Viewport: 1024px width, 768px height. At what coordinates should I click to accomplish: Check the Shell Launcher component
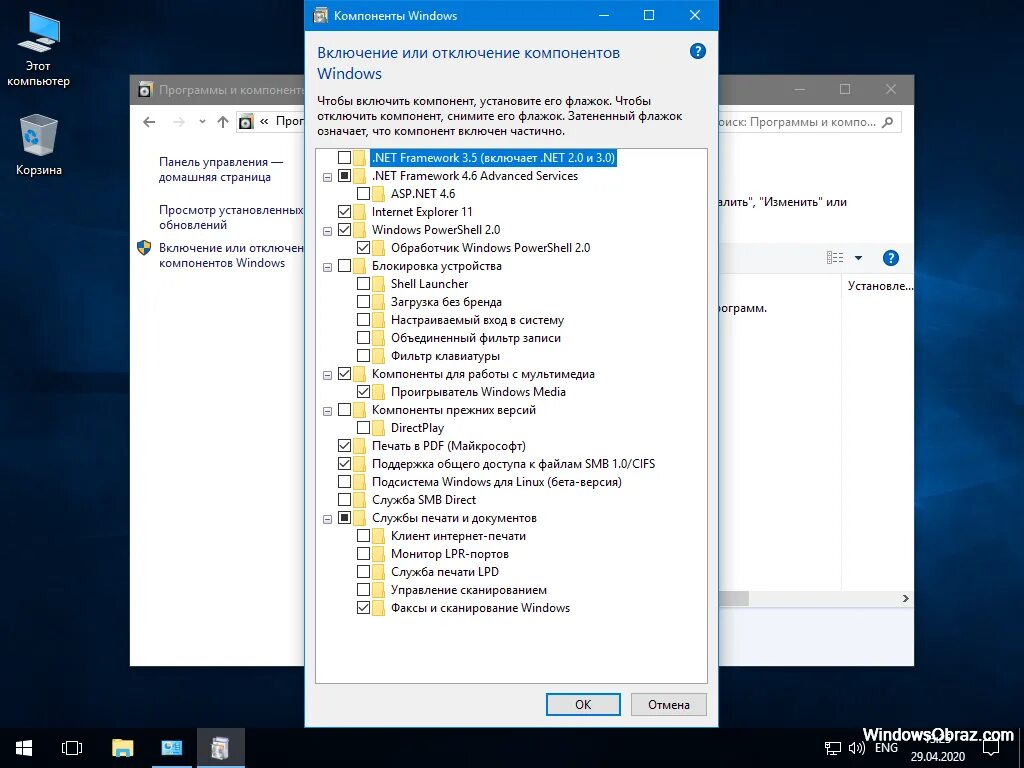pyautogui.click(x=363, y=284)
